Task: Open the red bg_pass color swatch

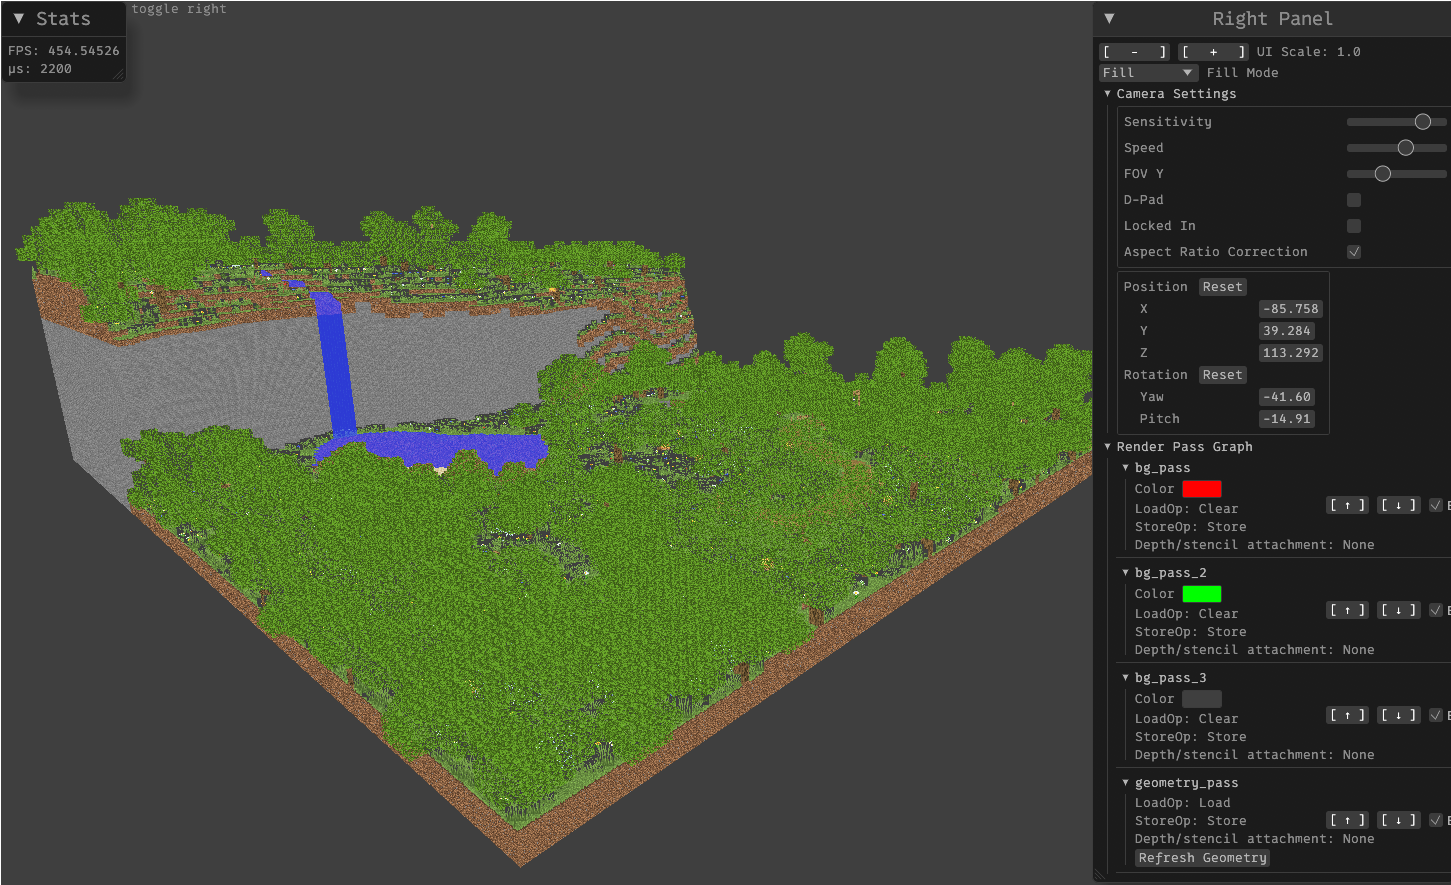Action: (1201, 488)
